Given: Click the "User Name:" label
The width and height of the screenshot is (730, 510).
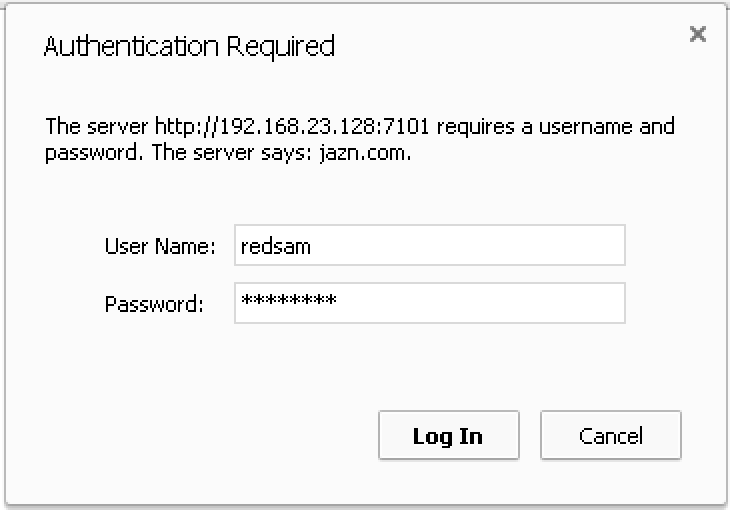Looking at the screenshot, I should 160,246.
